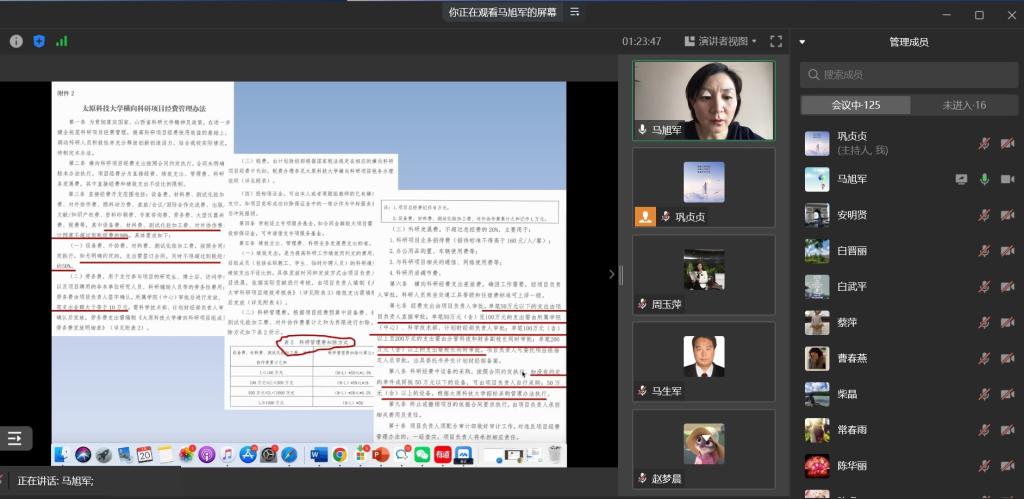1024x499 pixels.
Task: Click 马旭军's screen sharing icon in the member list
Action: [961, 179]
